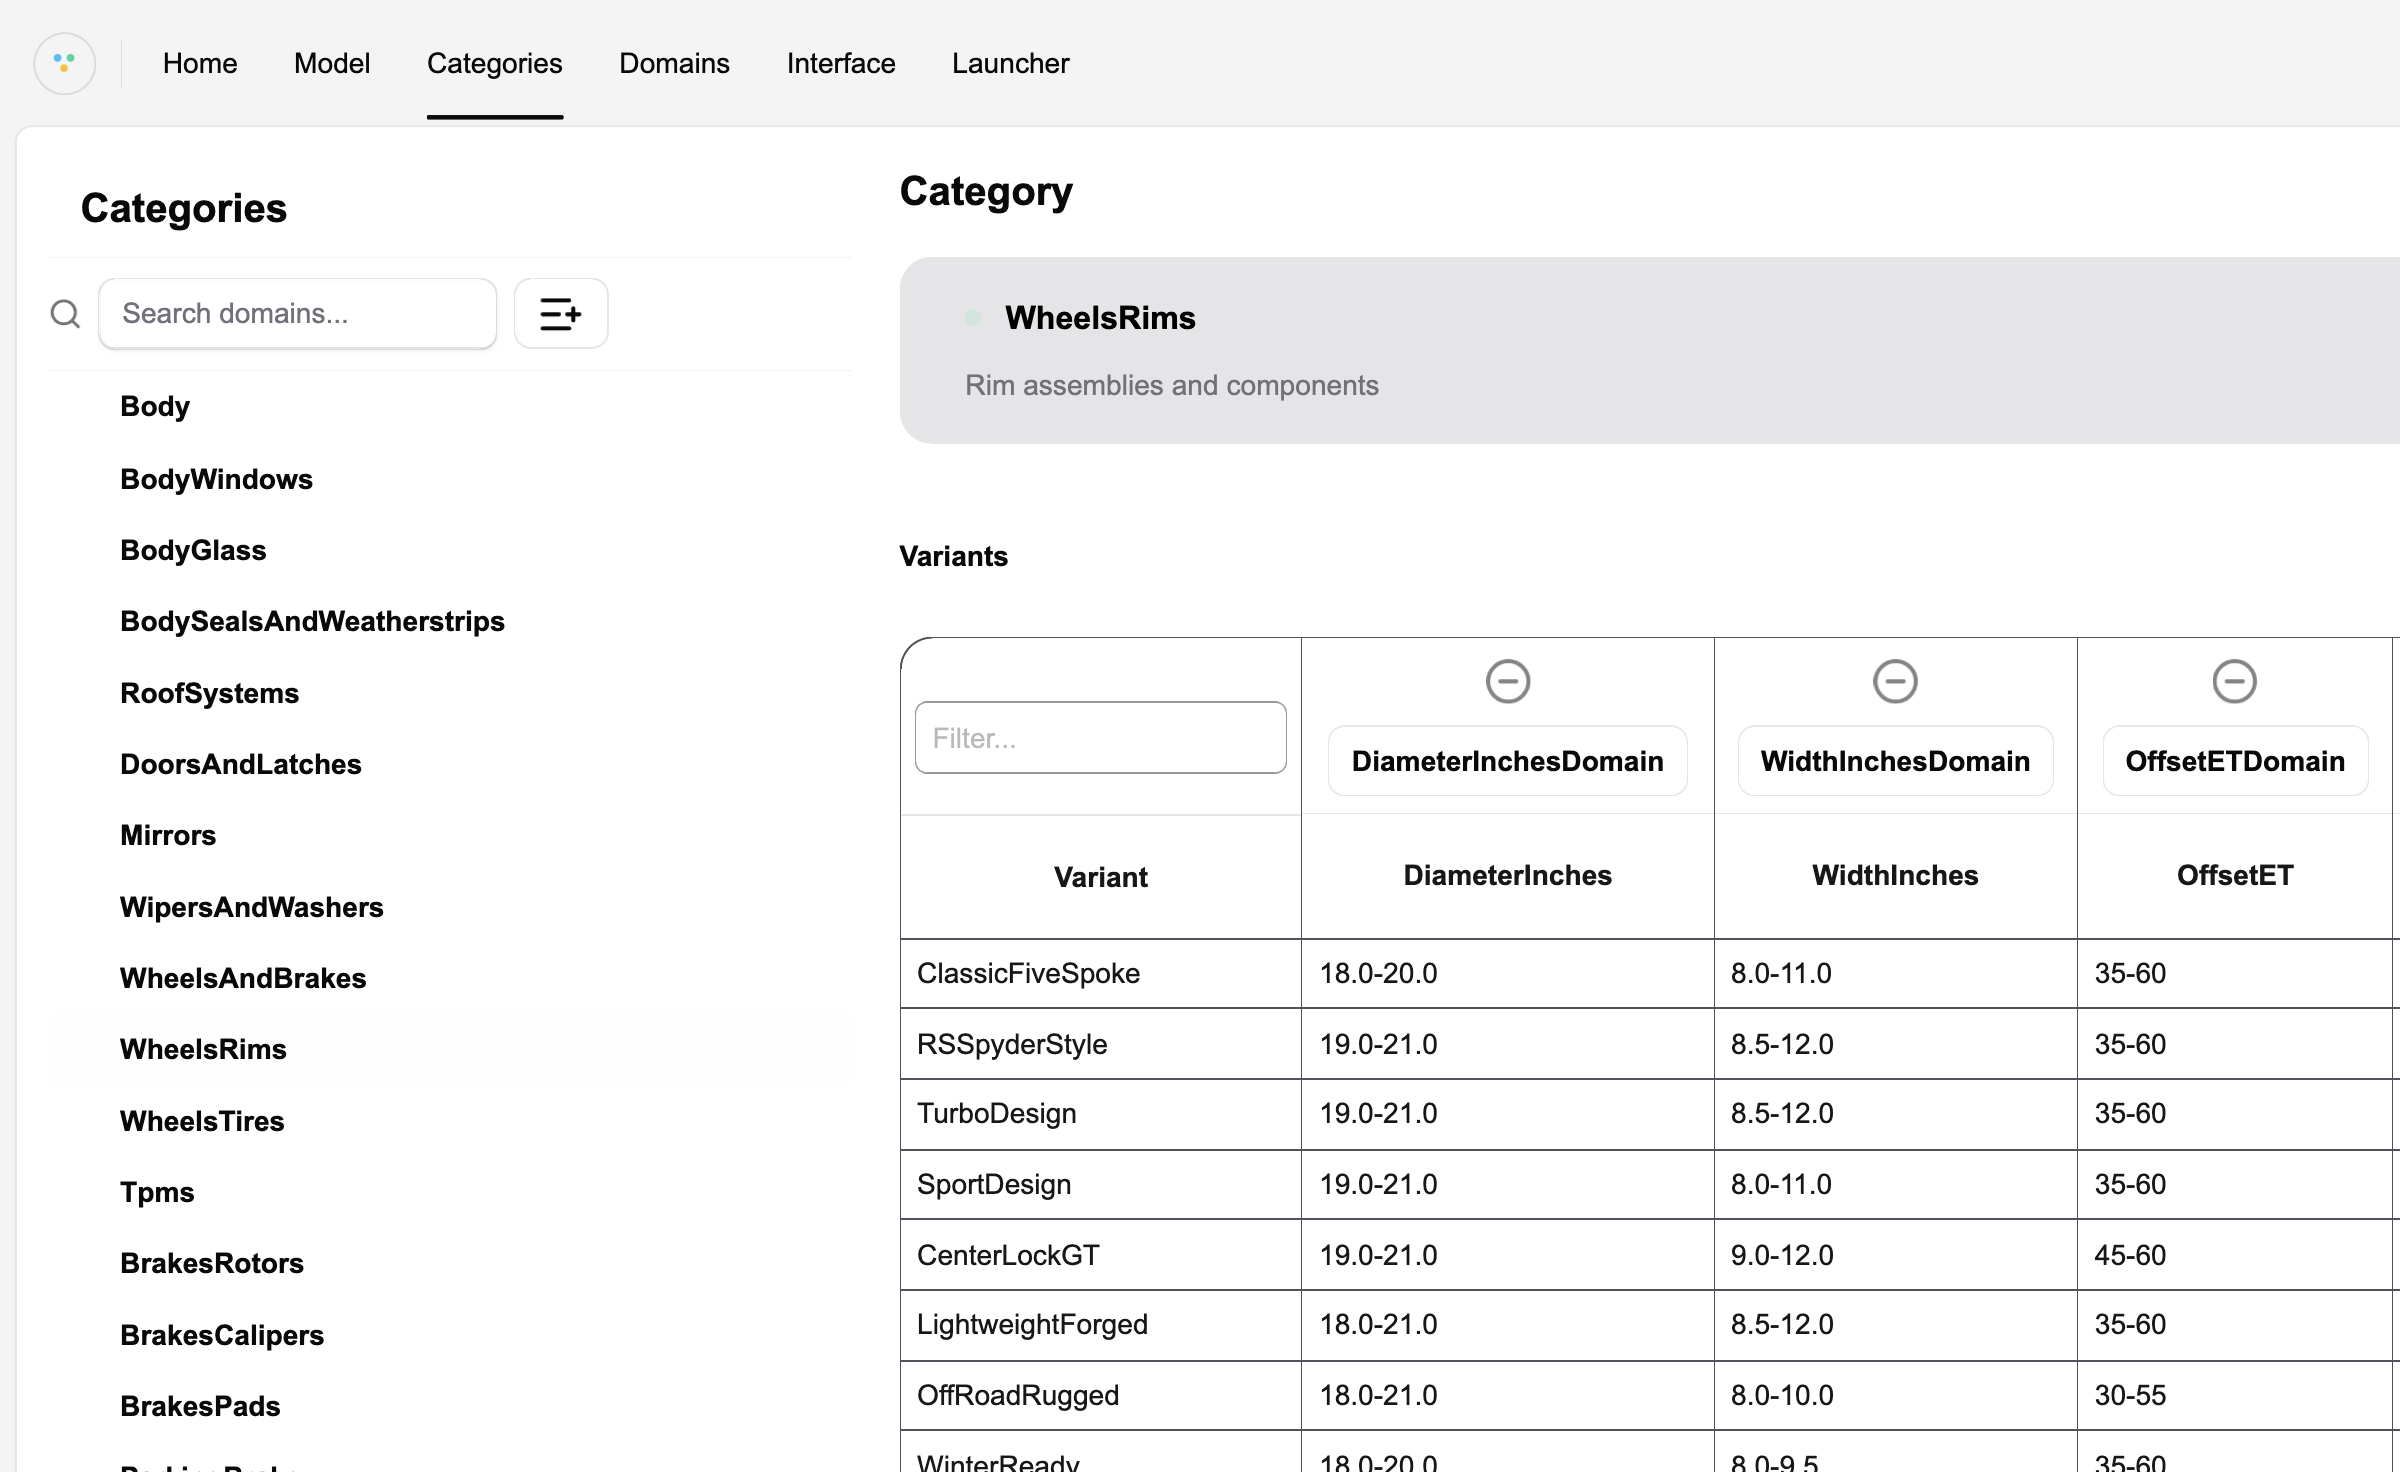Open the WidthInchesDomain domain chip
The image size is (2400, 1472).
tap(1894, 761)
